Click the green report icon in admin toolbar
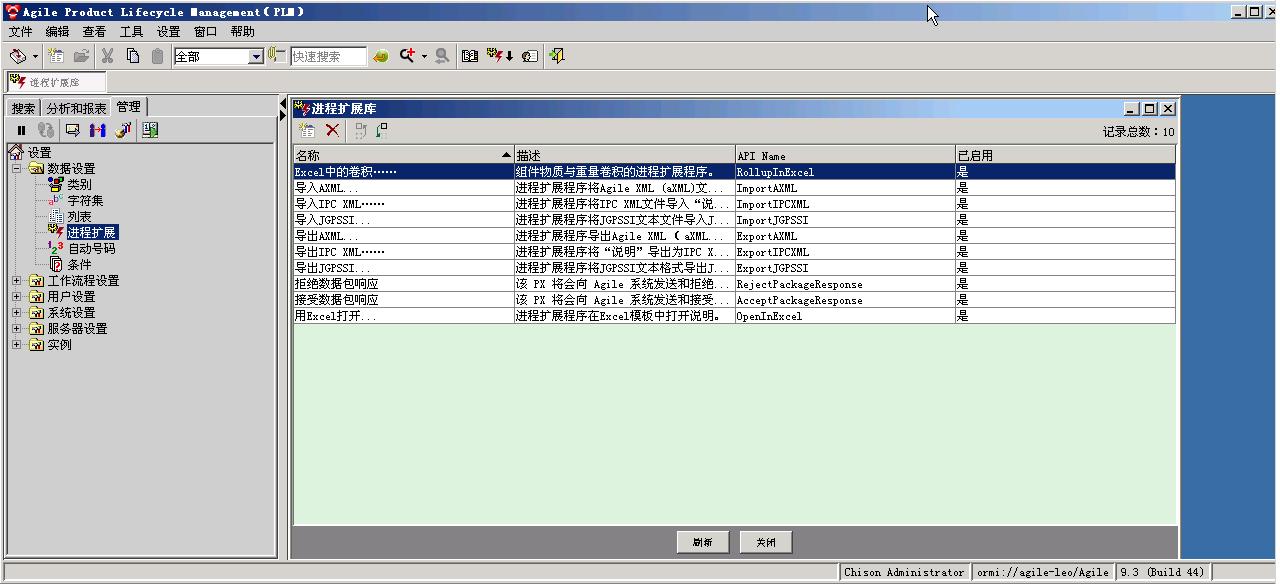 tap(150, 130)
